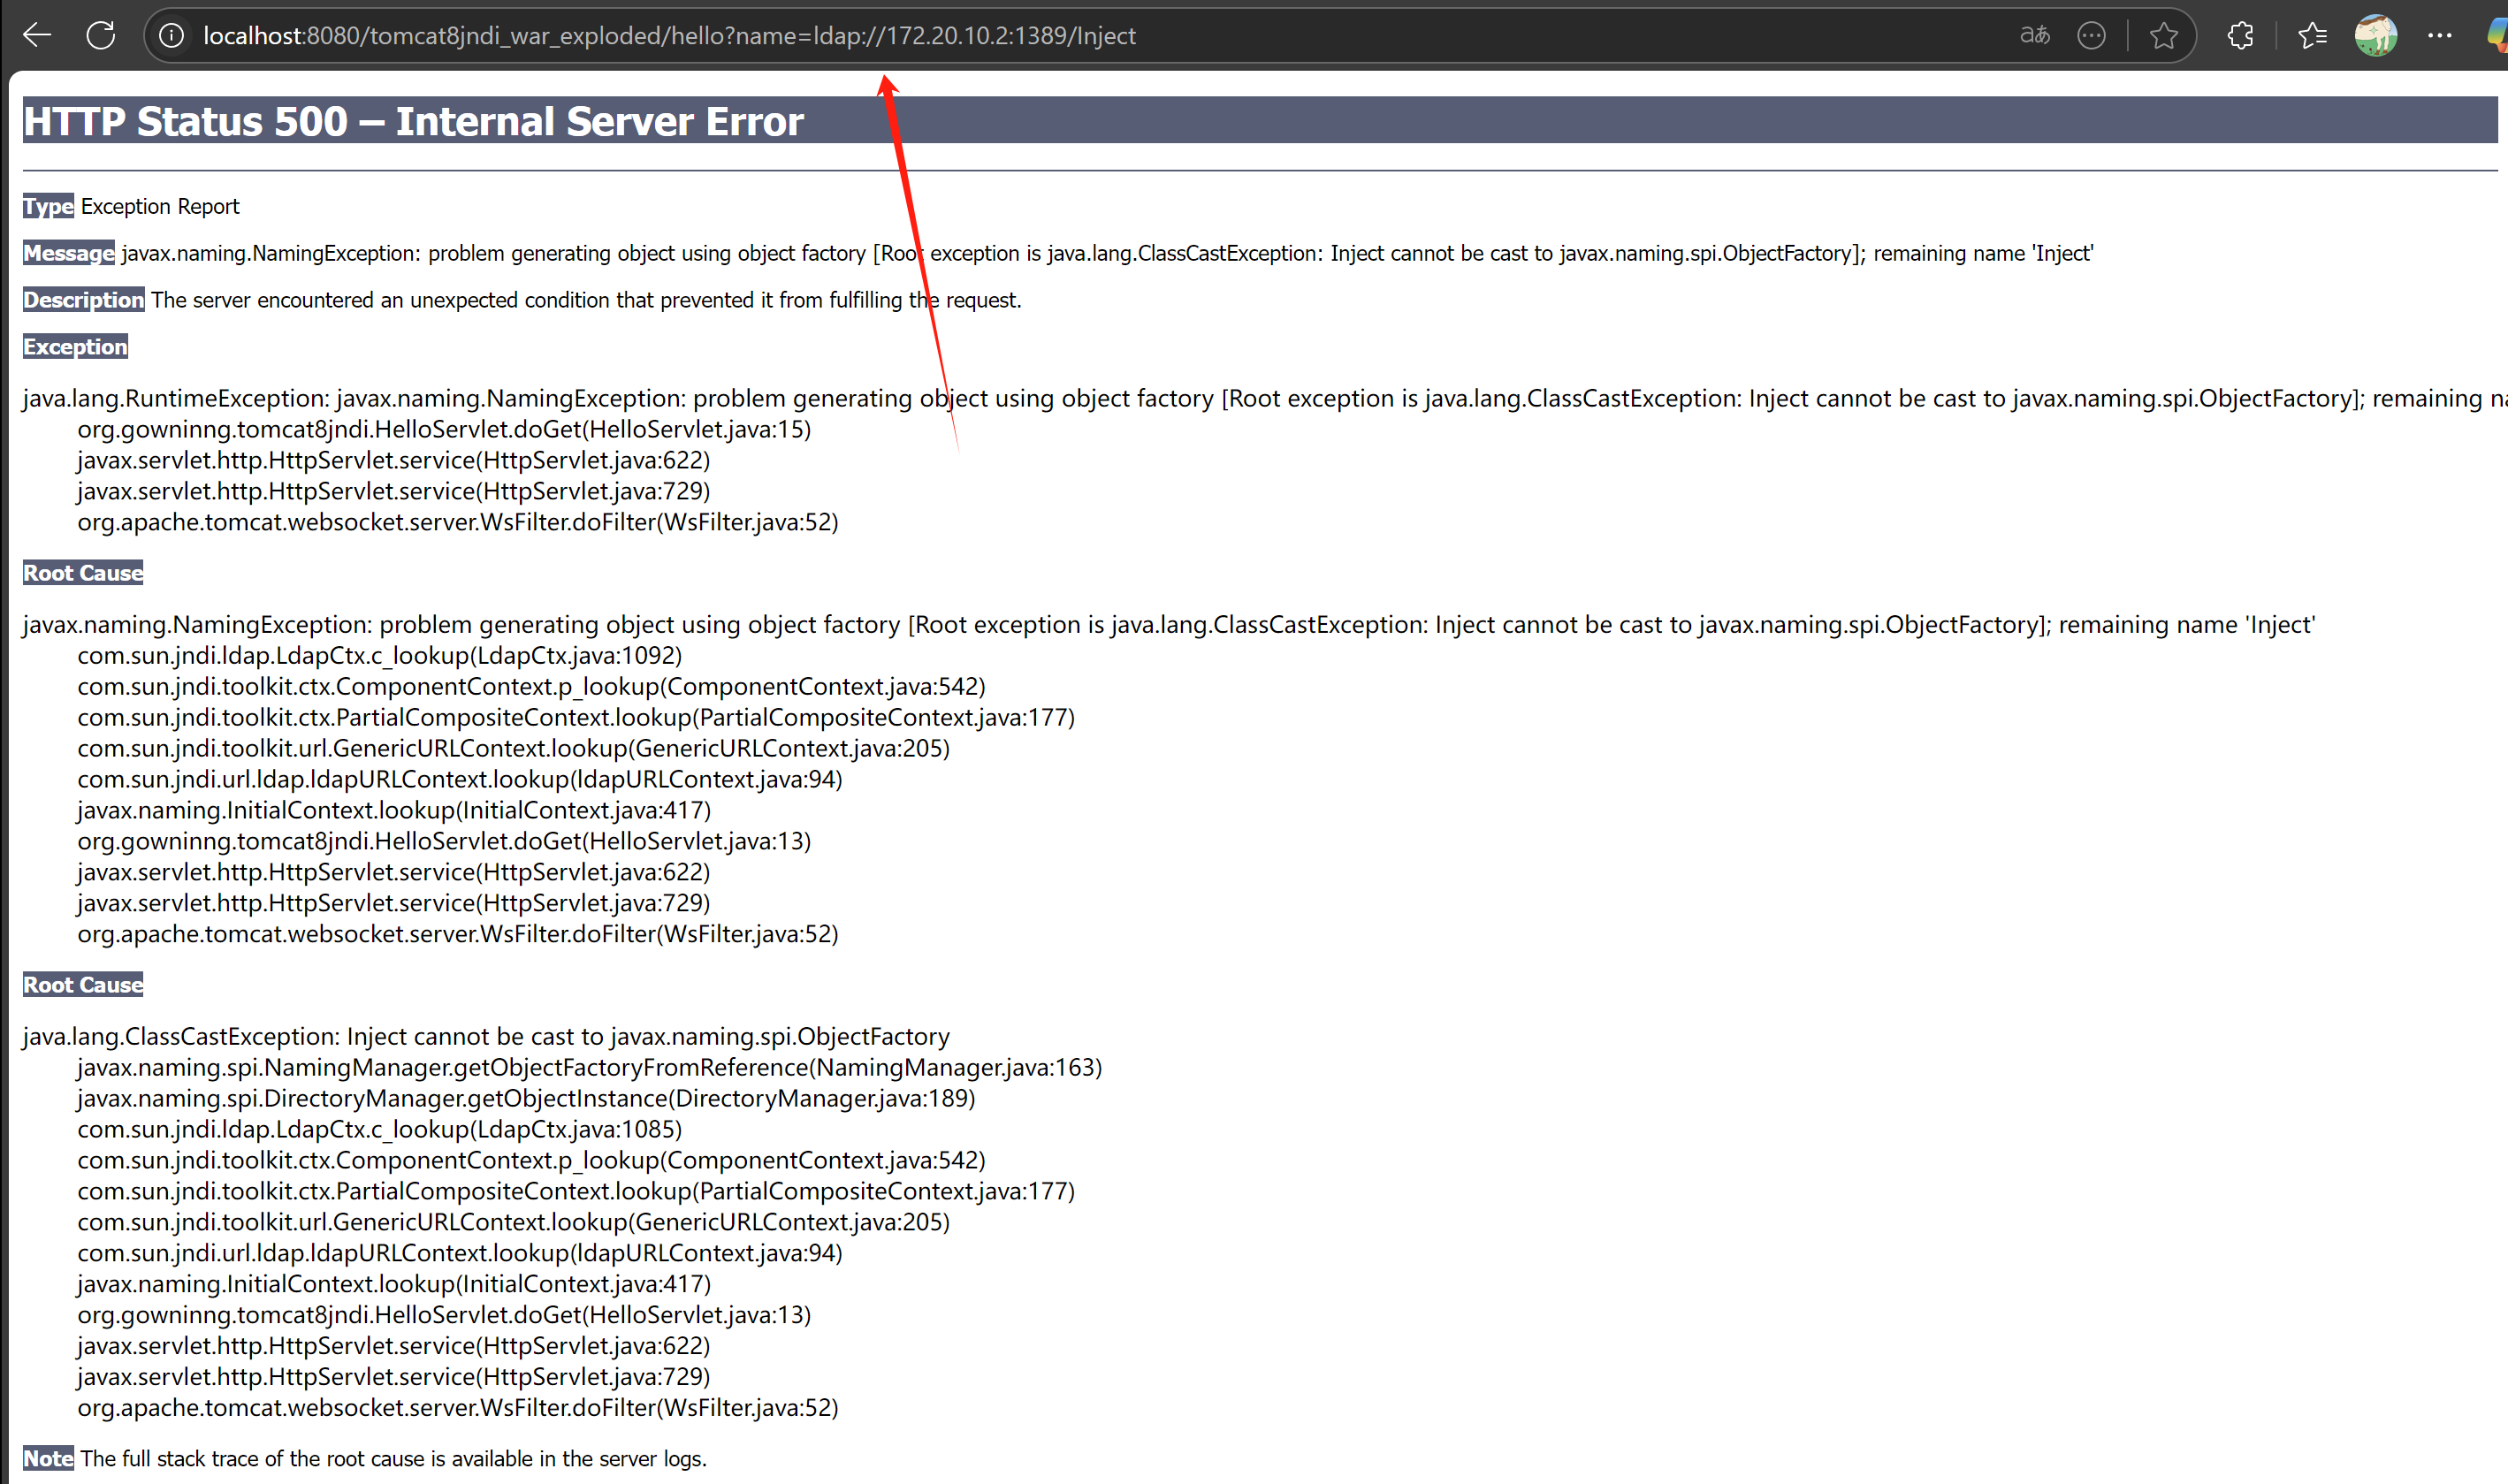Click the java.lang.ClassCastException root cause line
This screenshot has width=2508, height=1484.
[x=486, y=1036]
